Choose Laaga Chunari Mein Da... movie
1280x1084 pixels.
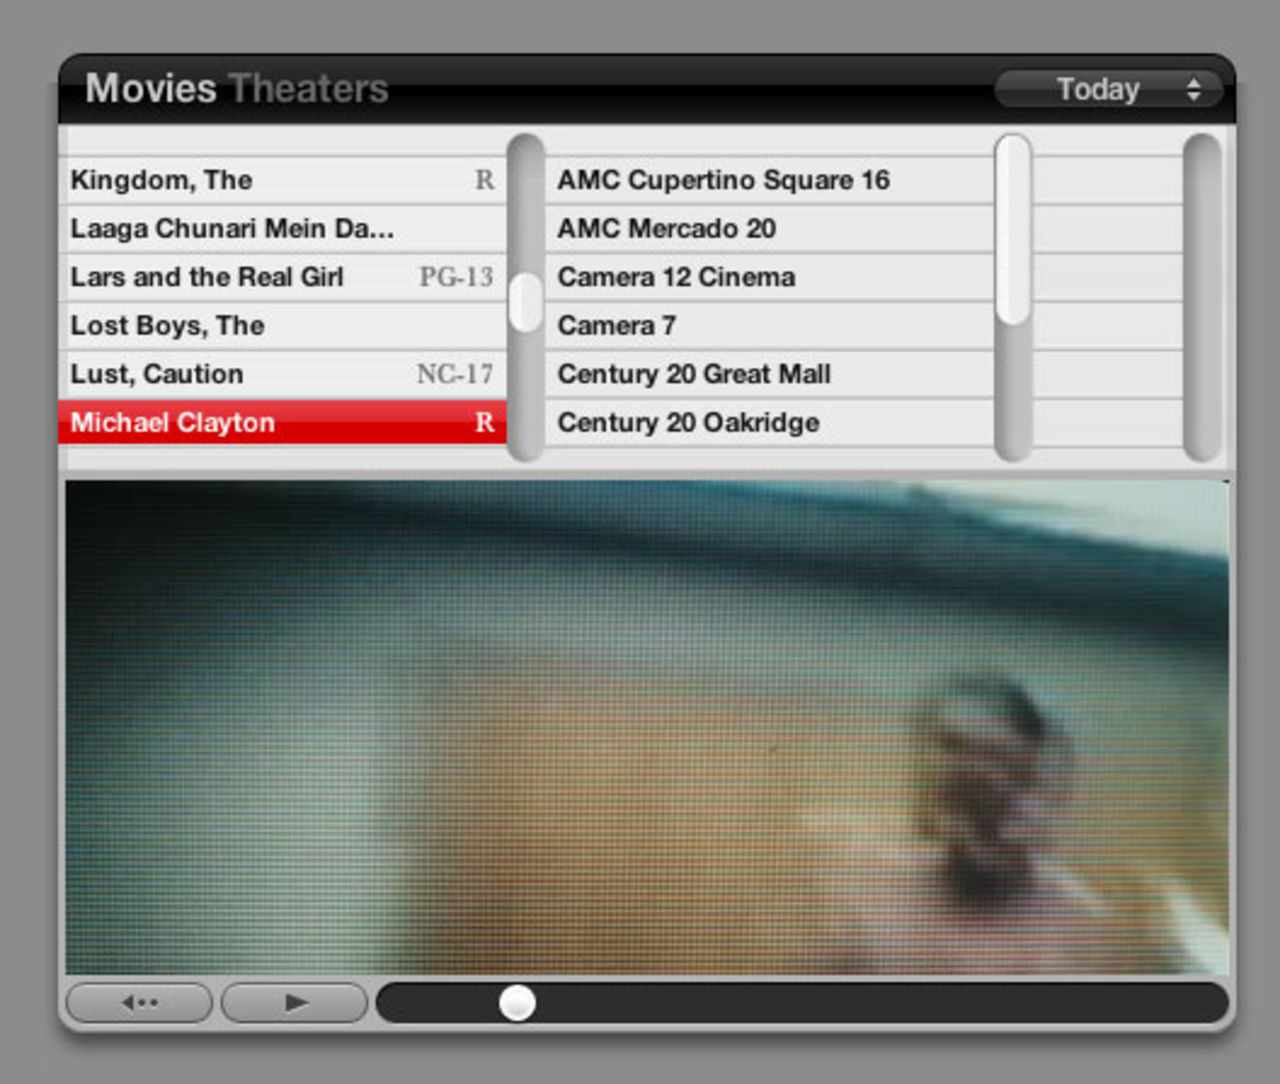click(x=232, y=229)
